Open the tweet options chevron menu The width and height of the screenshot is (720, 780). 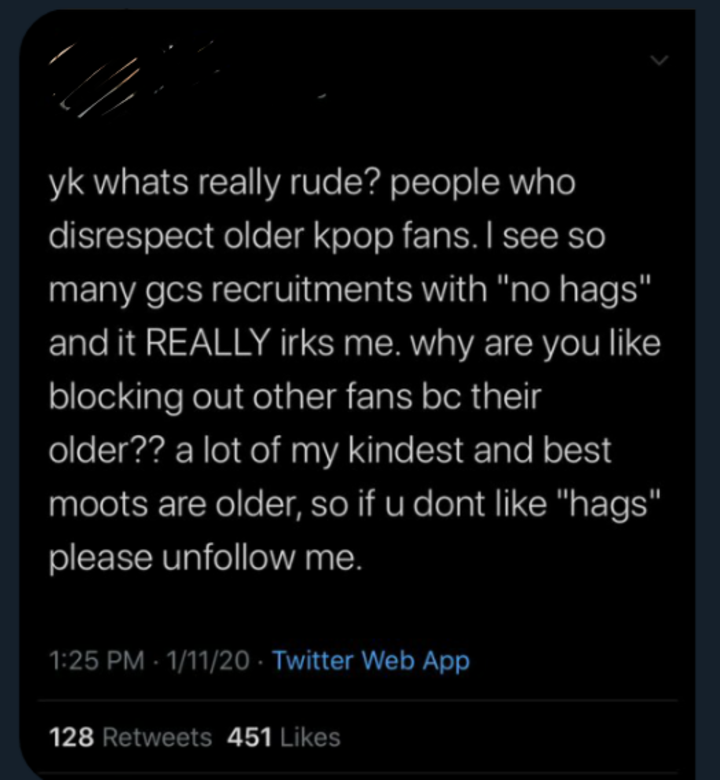[x=660, y=61]
